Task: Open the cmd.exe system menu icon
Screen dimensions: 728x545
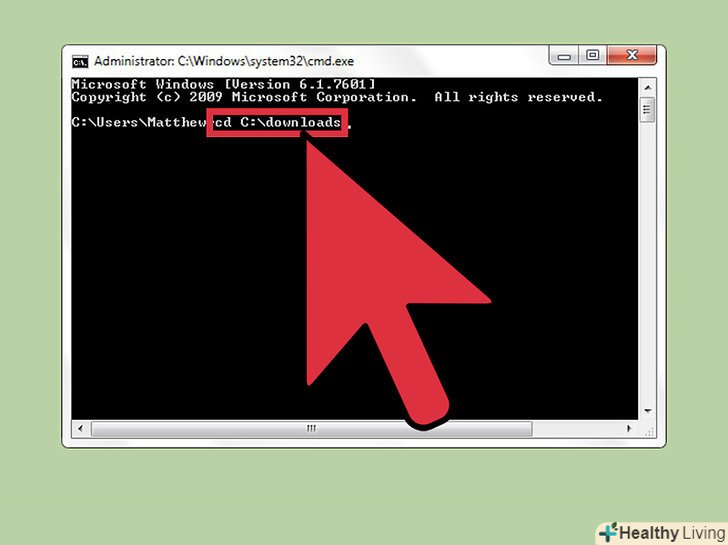Action: pyautogui.click(x=80, y=61)
